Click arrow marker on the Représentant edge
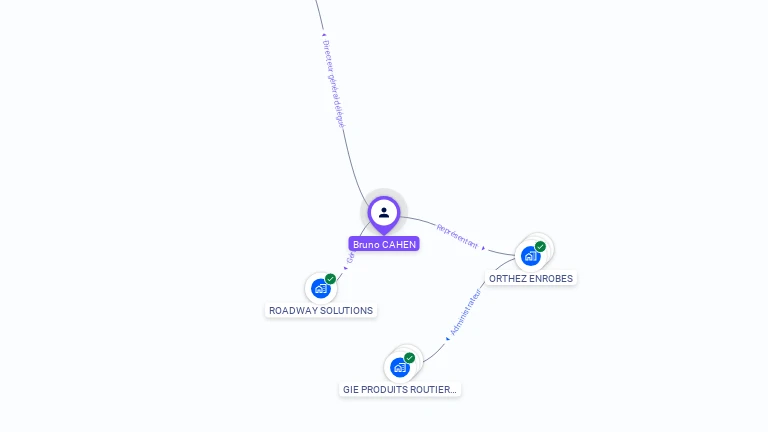 coord(483,248)
